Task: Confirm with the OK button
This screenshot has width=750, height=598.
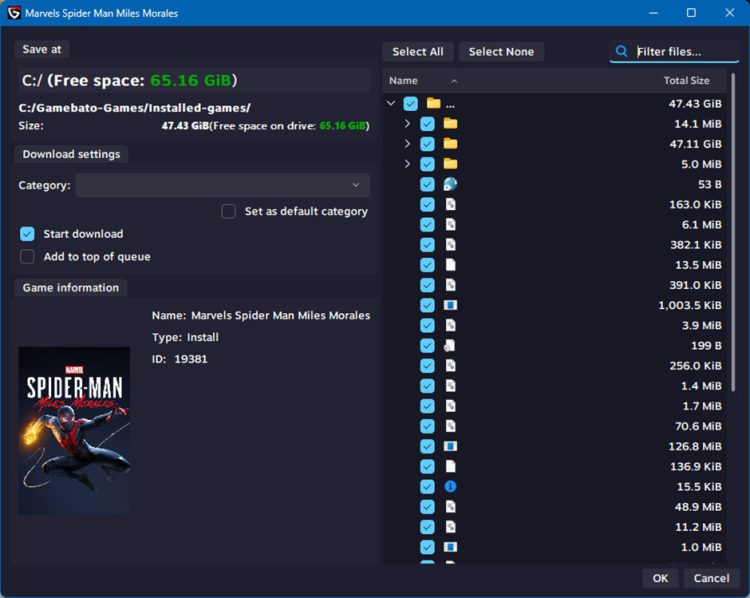Action: pos(660,578)
